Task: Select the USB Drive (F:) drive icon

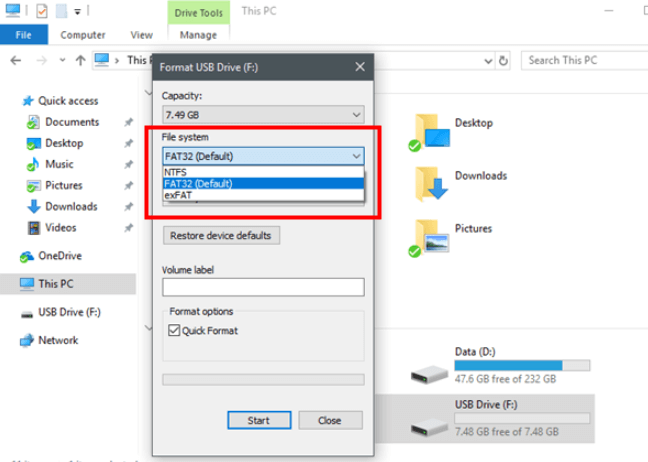Action: 429,426
